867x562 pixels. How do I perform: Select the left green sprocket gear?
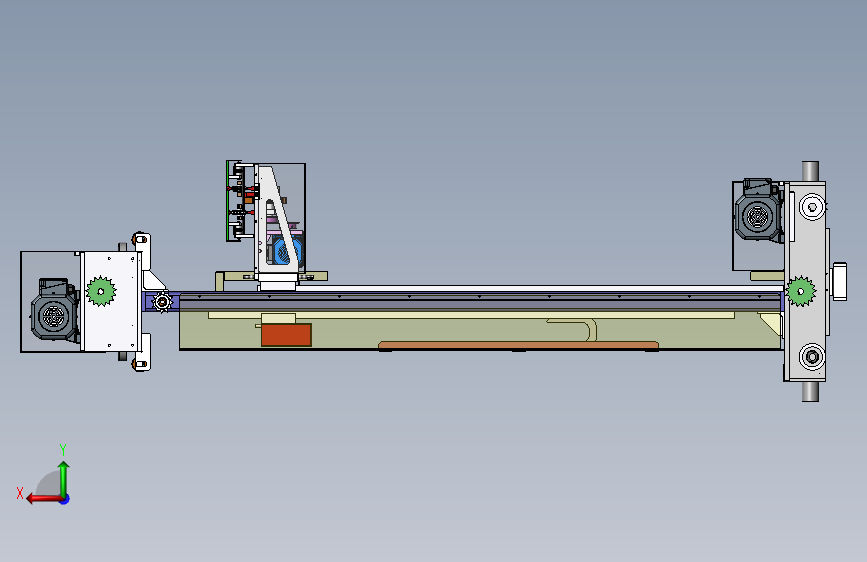[101, 291]
